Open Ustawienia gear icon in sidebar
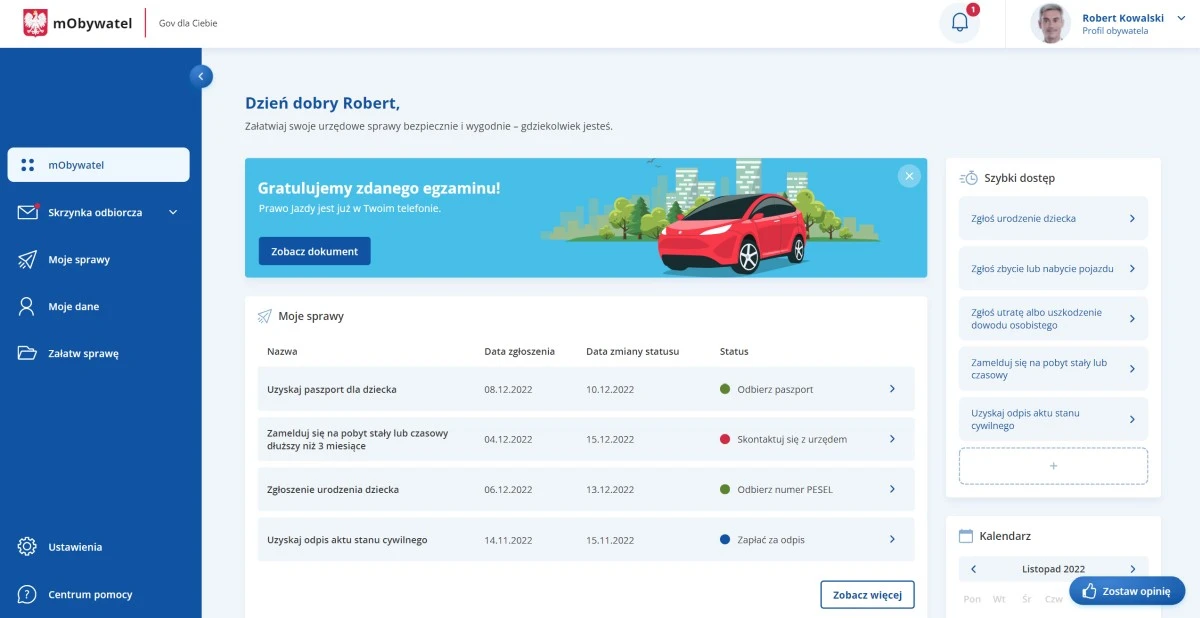This screenshot has width=1200, height=618. (x=28, y=547)
